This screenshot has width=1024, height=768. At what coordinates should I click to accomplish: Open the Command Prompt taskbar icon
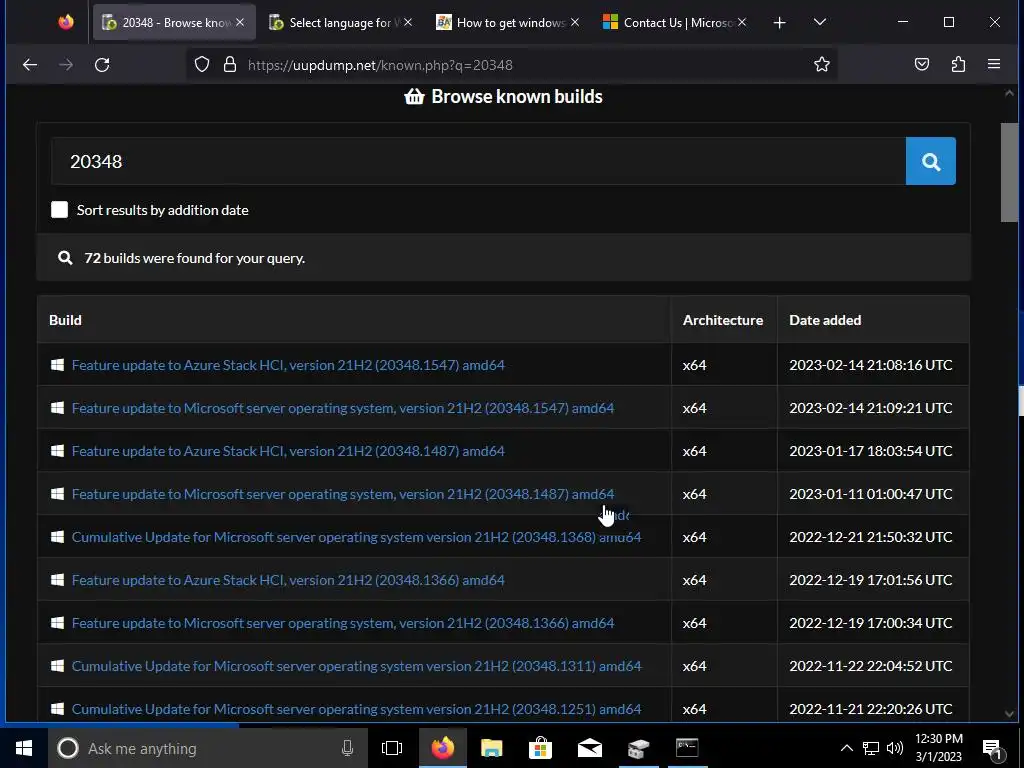click(687, 748)
